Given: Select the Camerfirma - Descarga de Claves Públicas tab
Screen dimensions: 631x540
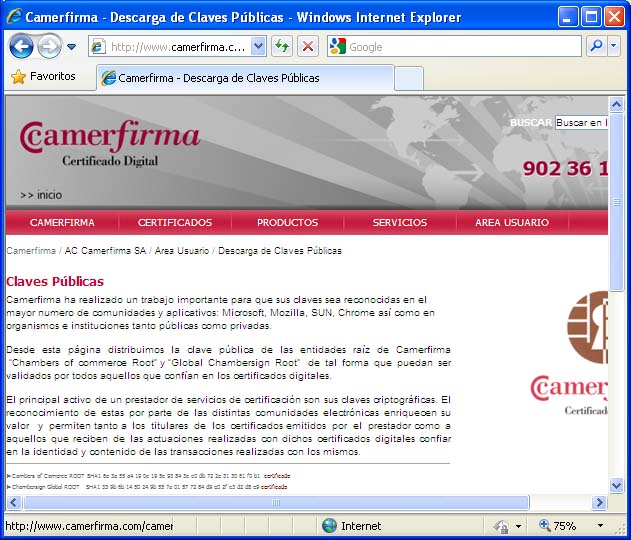Looking at the screenshot, I should tap(245, 78).
